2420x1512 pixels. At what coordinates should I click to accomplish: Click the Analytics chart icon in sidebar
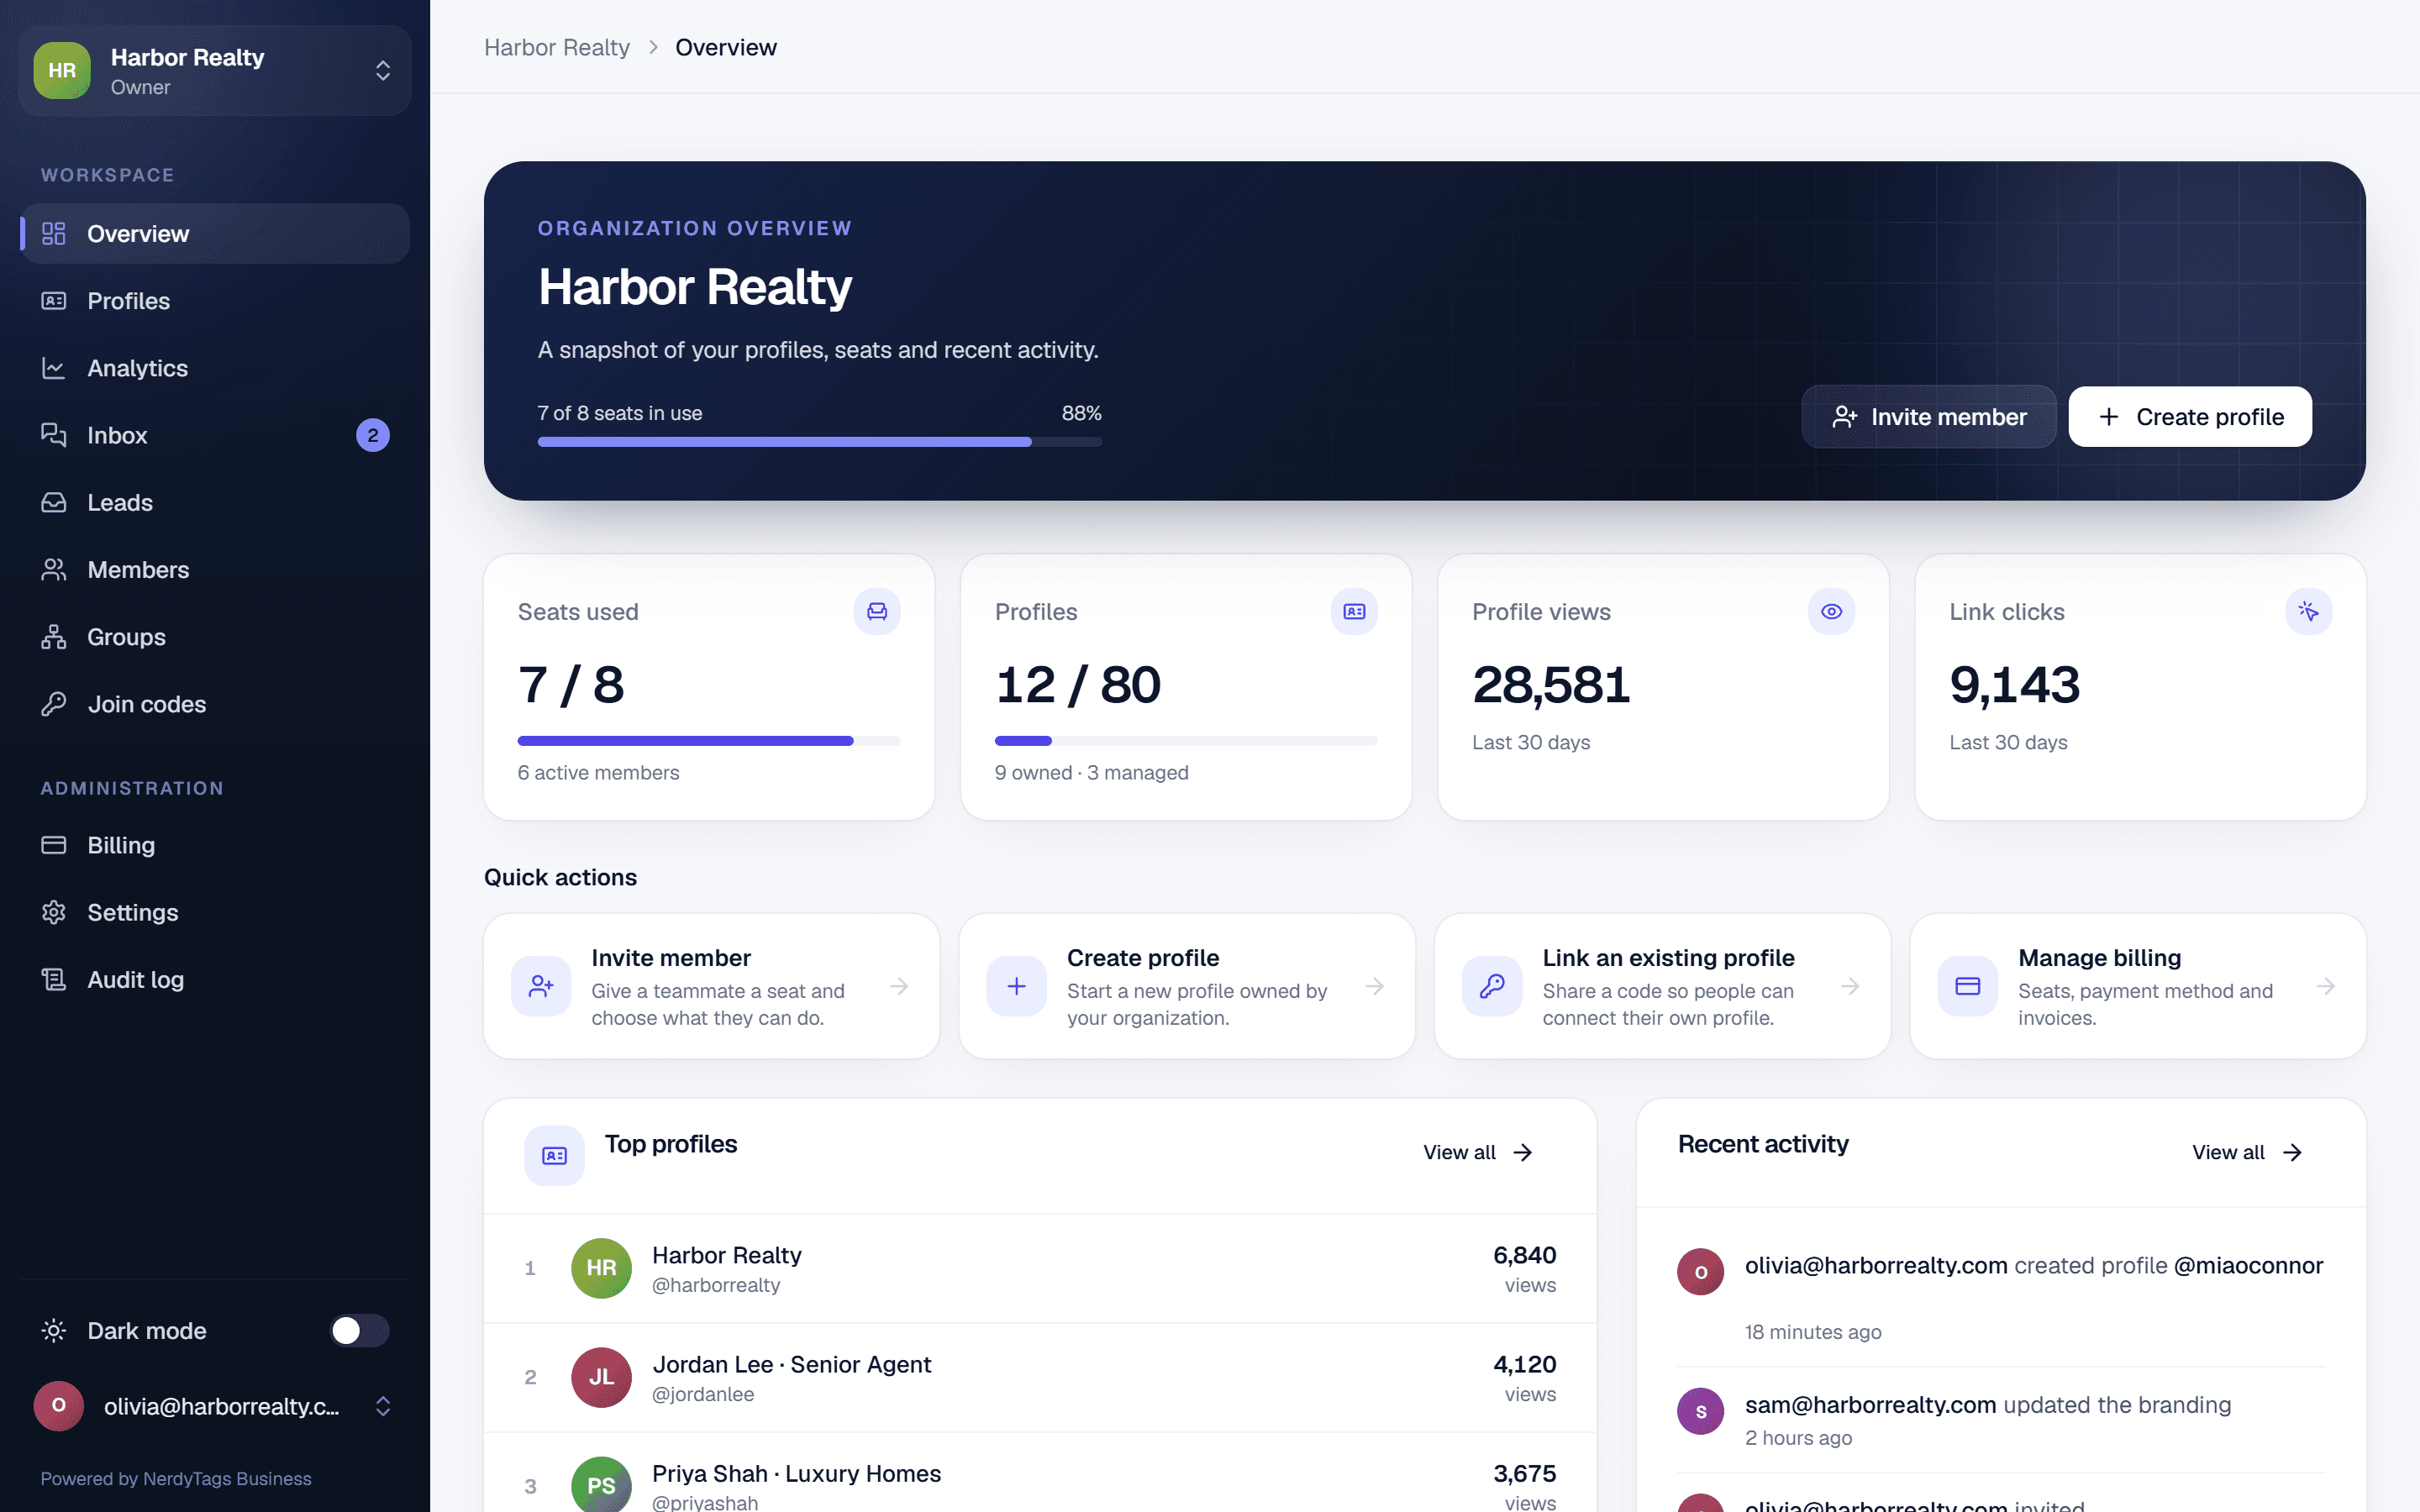(54, 368)
